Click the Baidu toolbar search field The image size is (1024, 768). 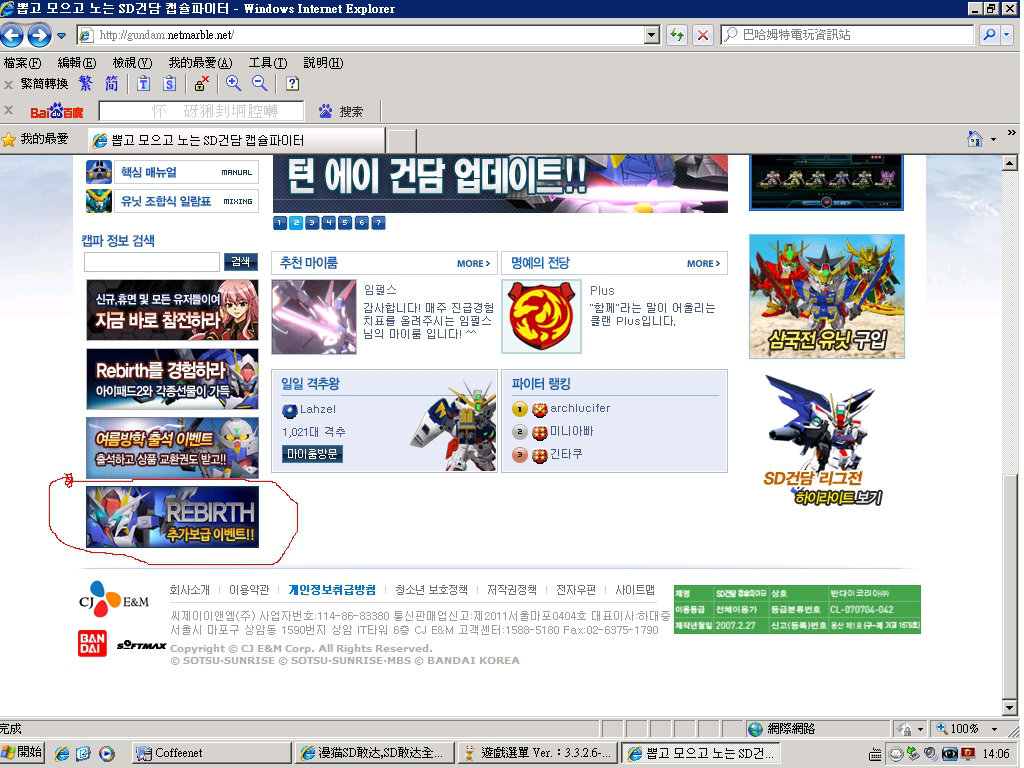point(201,111)
